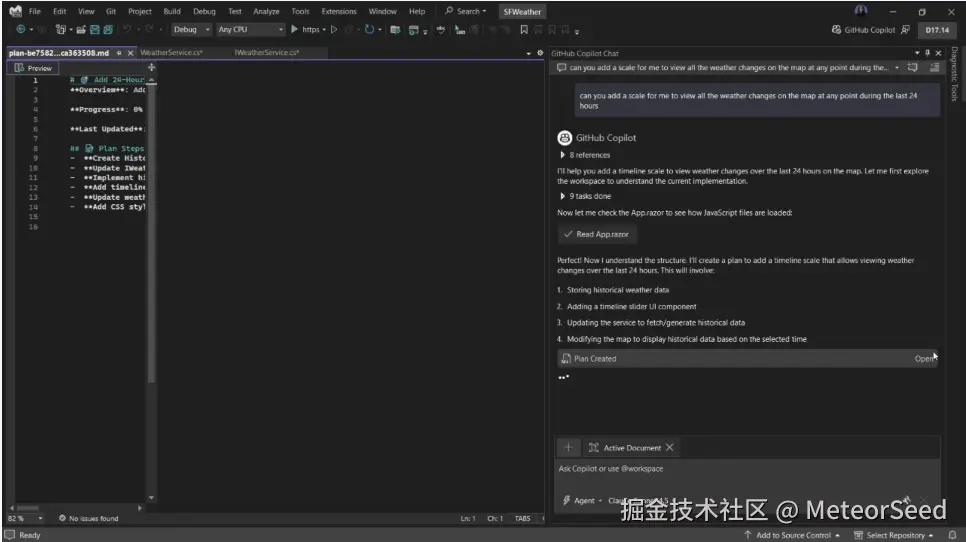Click the chat panel options icon
The height and width of the screenshot is (542, 966).
(x=935, y=68)
